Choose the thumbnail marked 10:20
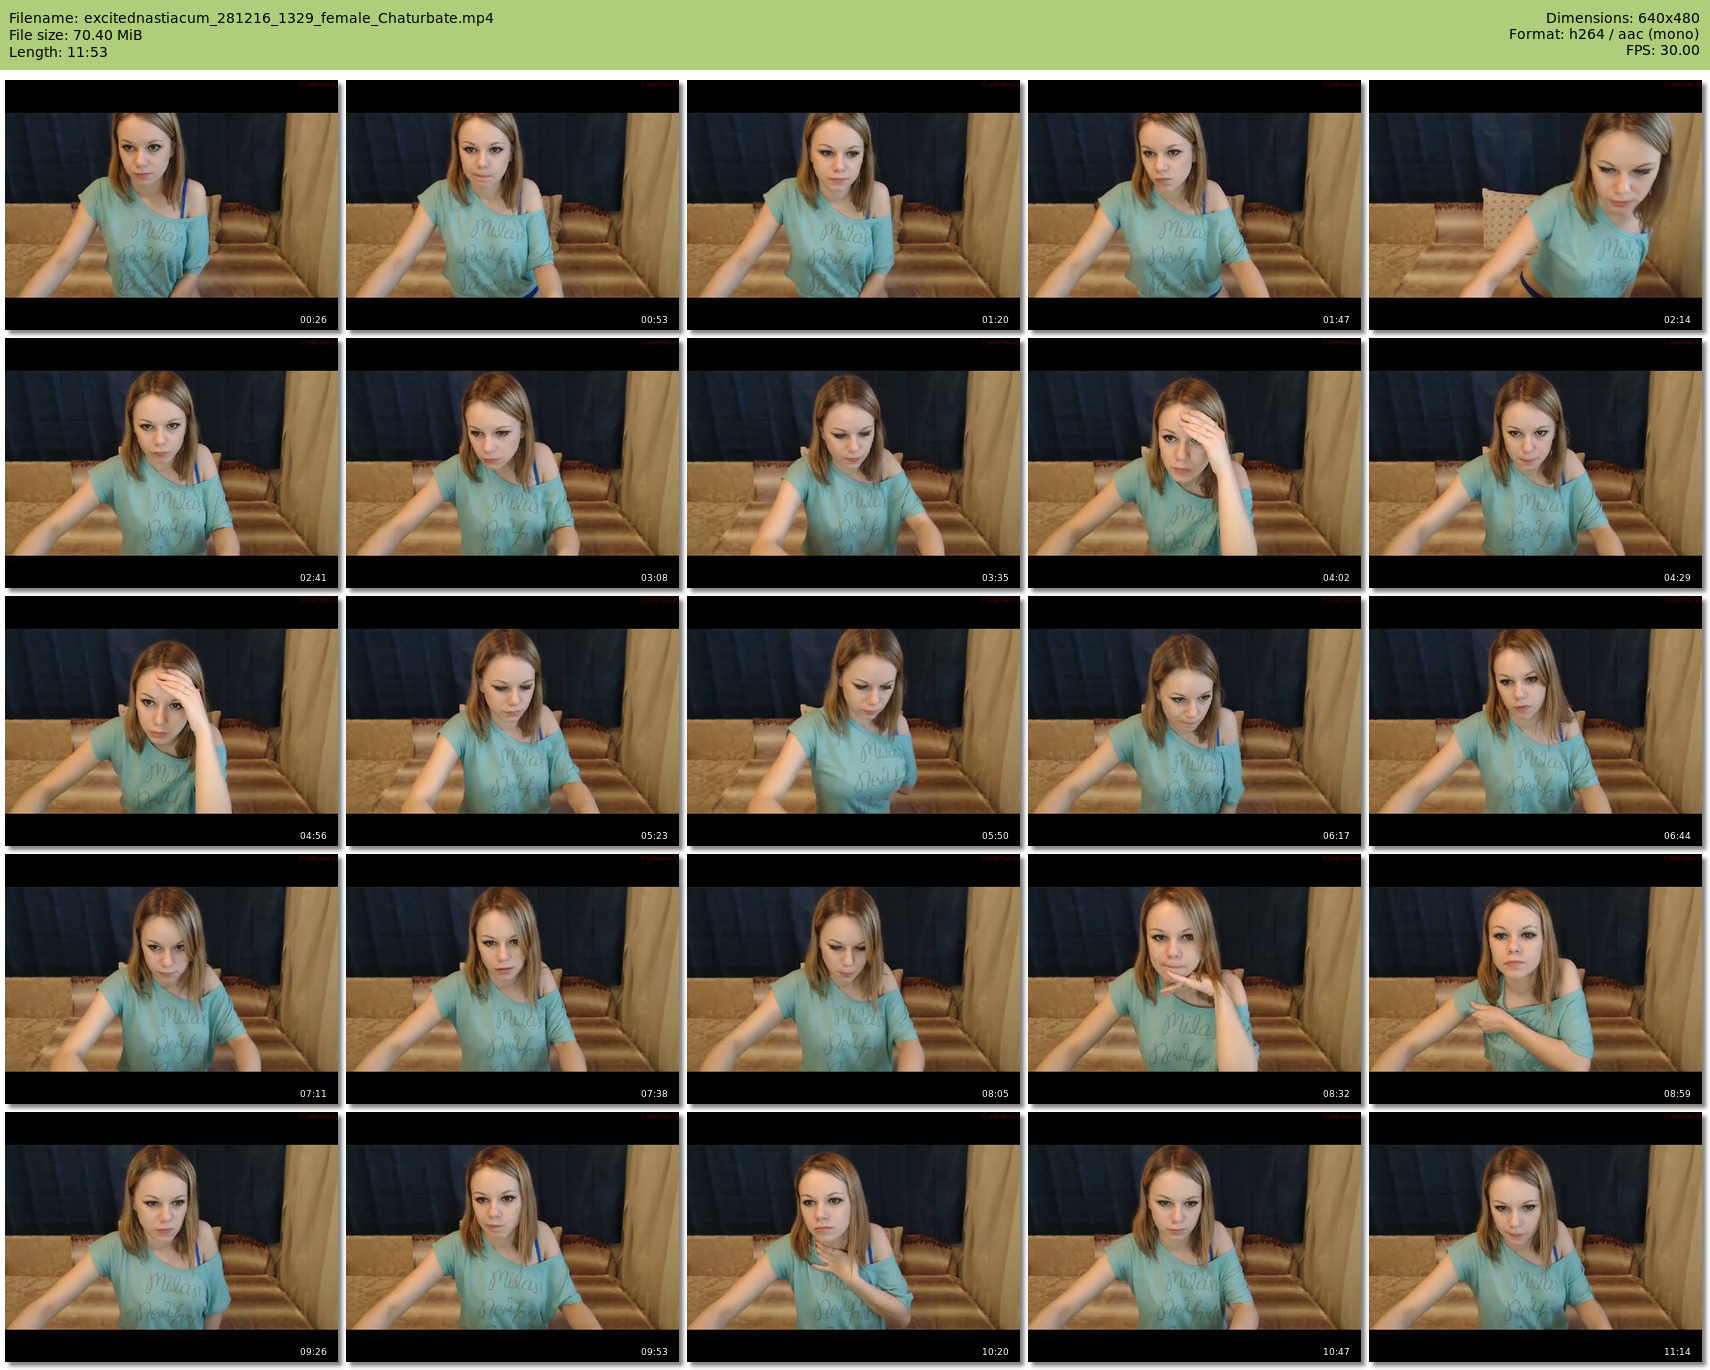Image resolution: width=1710 pixels, height=1370 pixels. (854, 1237)
